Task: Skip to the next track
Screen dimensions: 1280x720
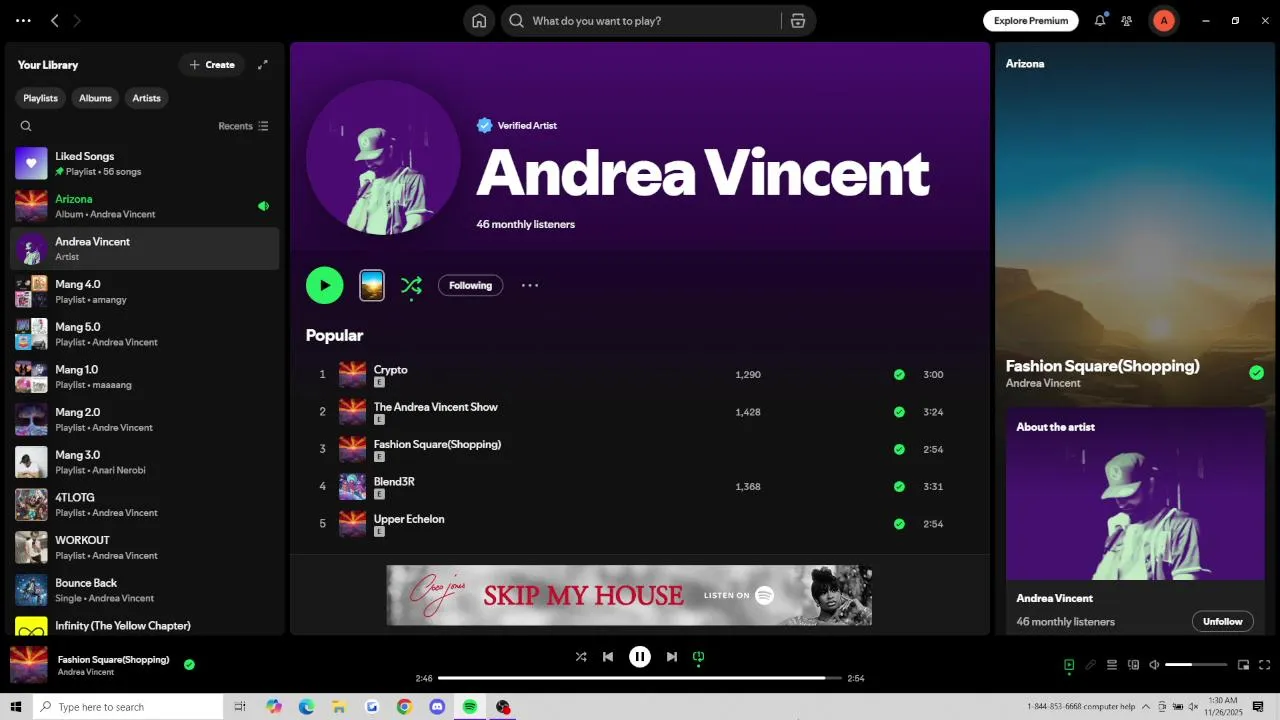Action: tap(672, 657)
